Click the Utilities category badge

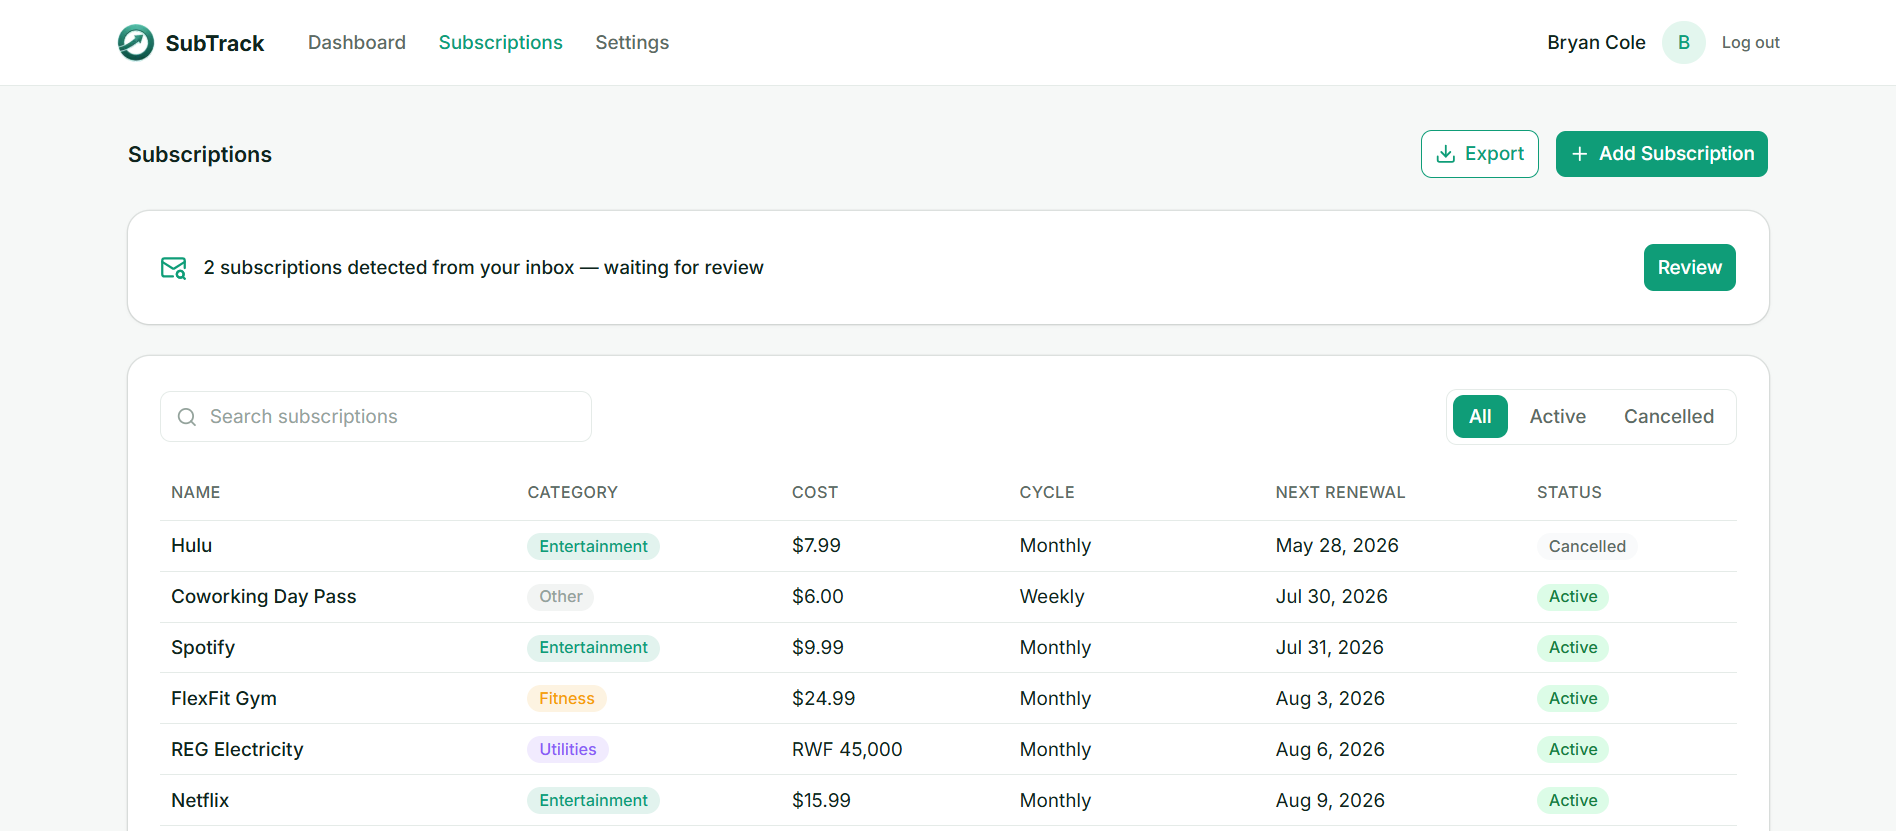(568, 750)
